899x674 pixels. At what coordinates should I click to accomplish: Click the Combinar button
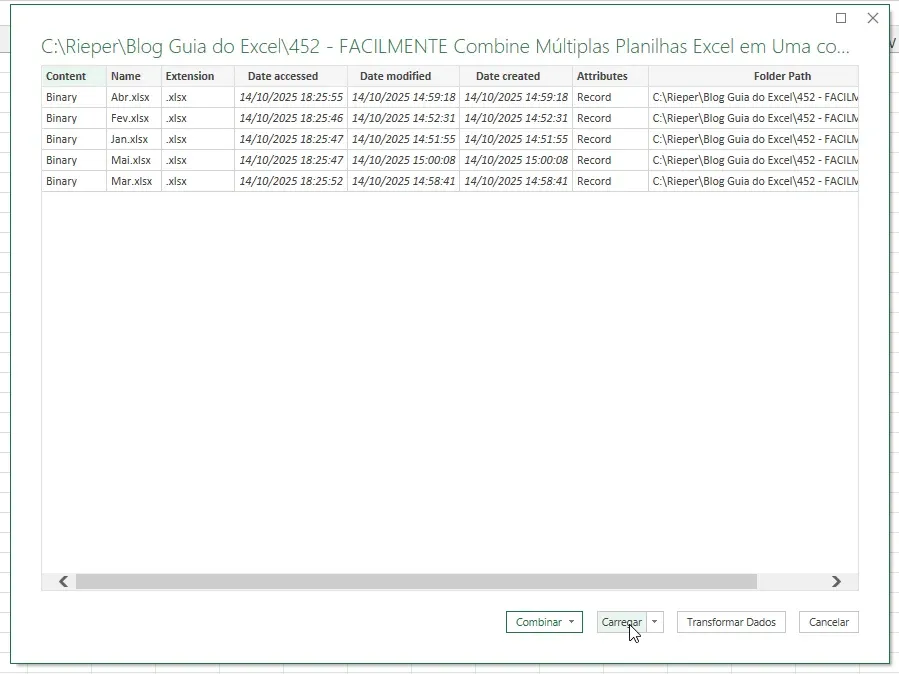(x=538, y=622)
